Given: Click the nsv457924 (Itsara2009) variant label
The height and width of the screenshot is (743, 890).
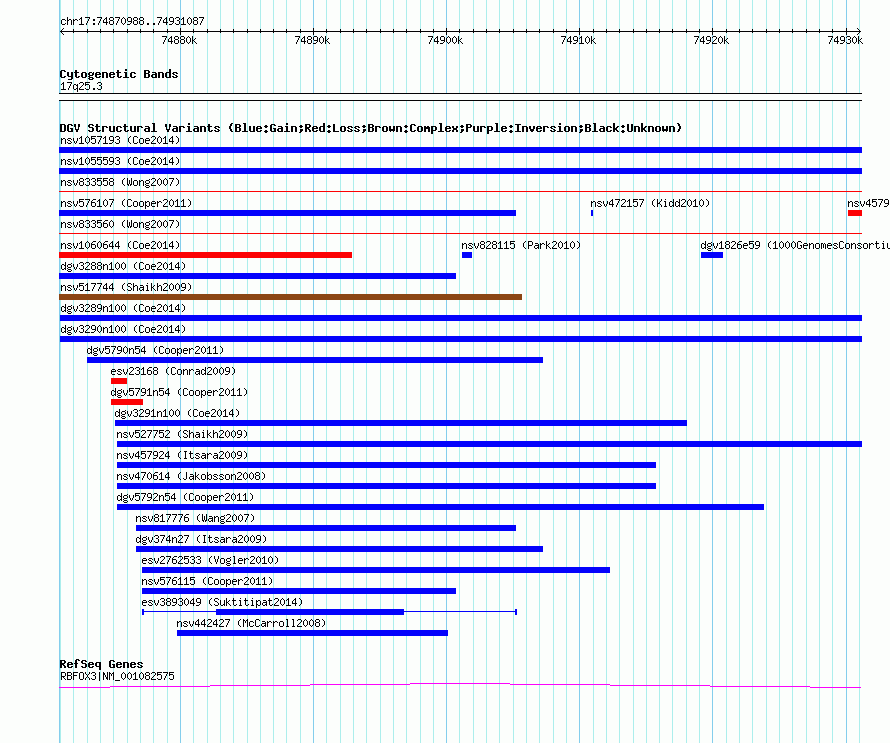Looking at the screenshot, I should point(182,455).
